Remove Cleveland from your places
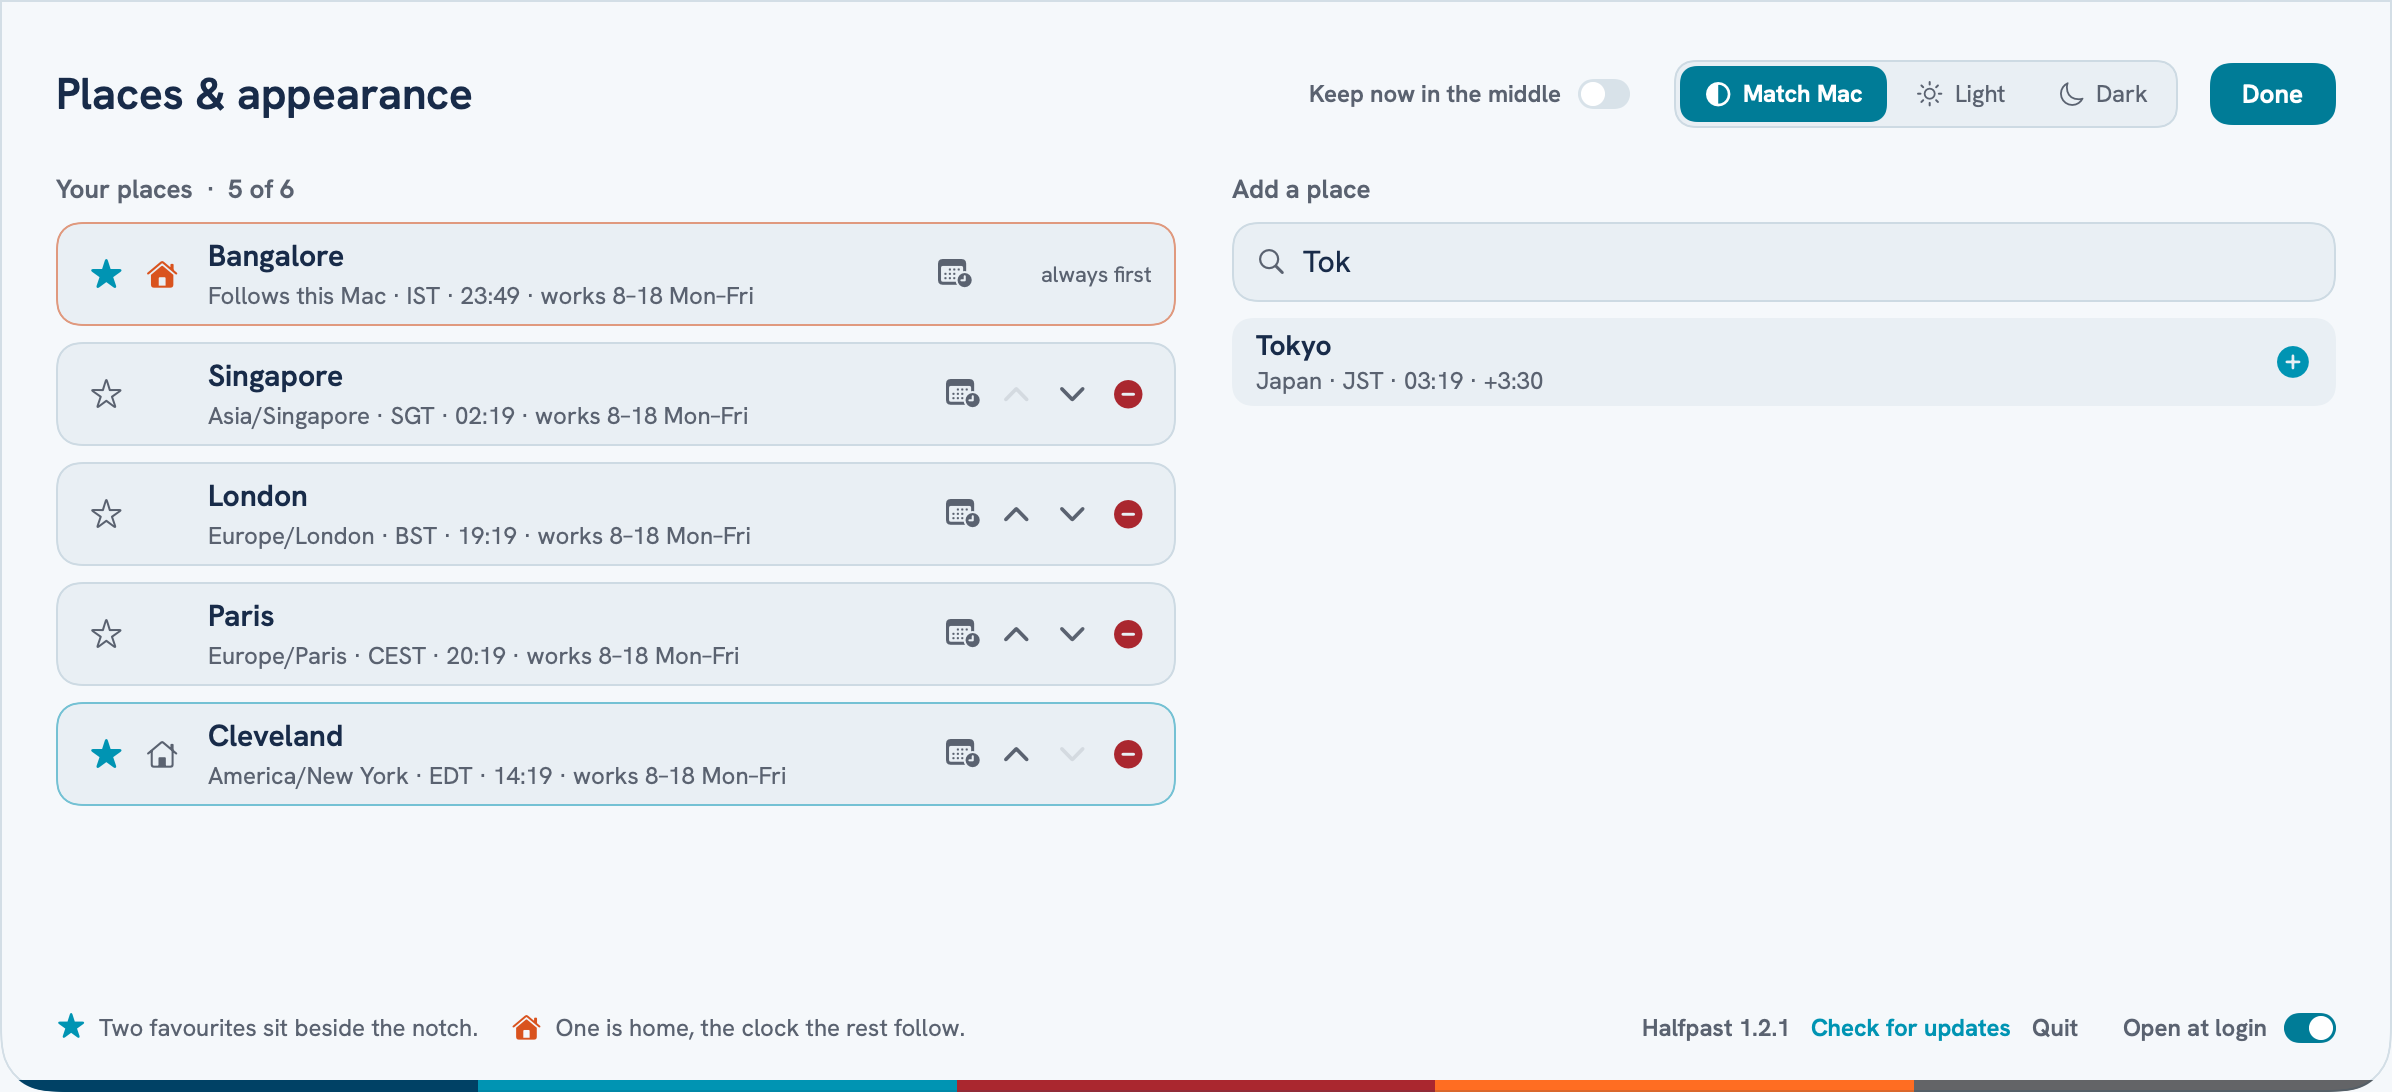Screen dimensions: 2392x1092 (1128, 754)
